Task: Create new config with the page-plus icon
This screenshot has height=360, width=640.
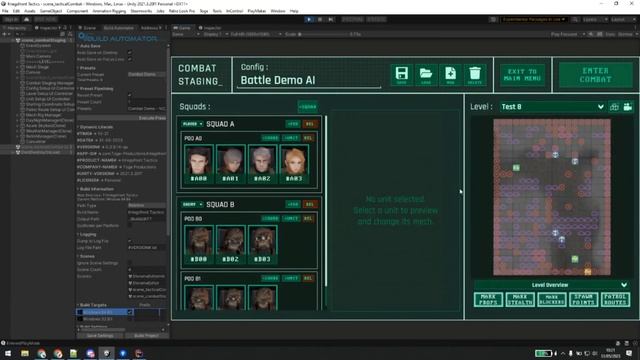Action: [x=450, y=75]
